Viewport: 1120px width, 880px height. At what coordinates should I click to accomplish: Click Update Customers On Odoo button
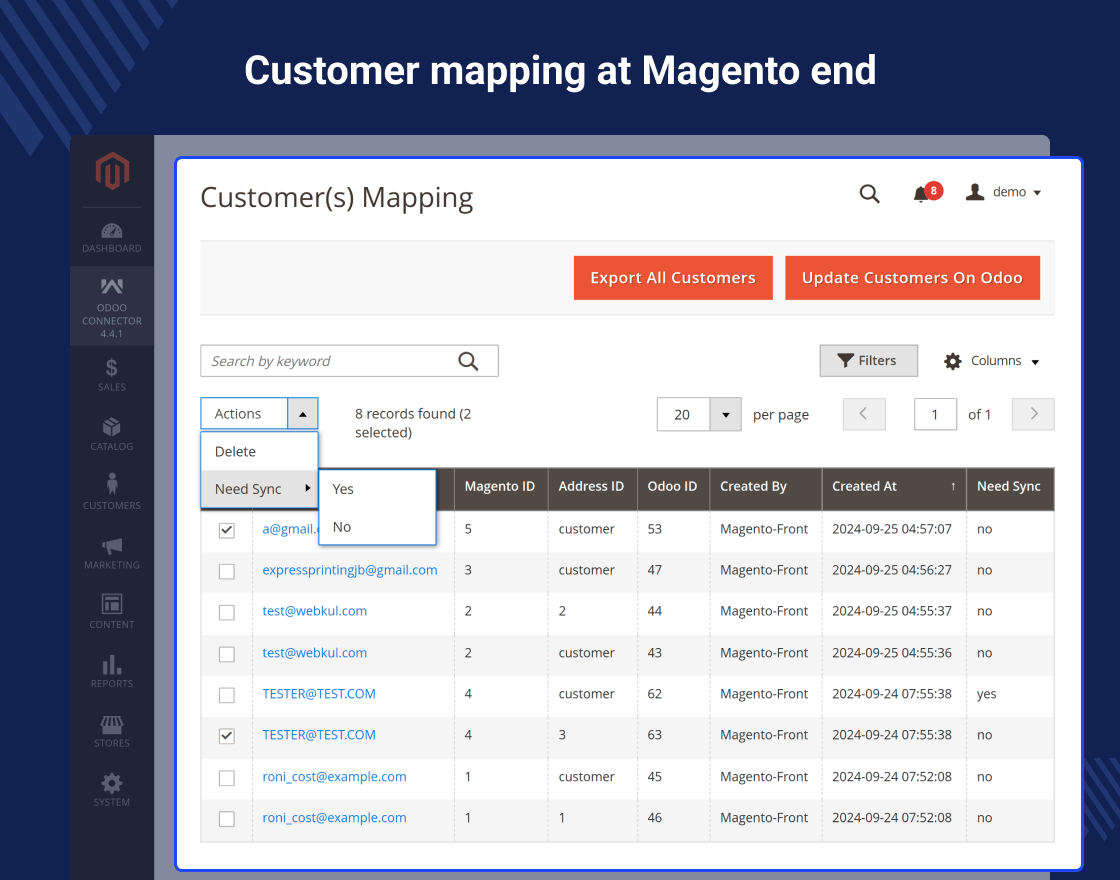[x=912, y=278]
